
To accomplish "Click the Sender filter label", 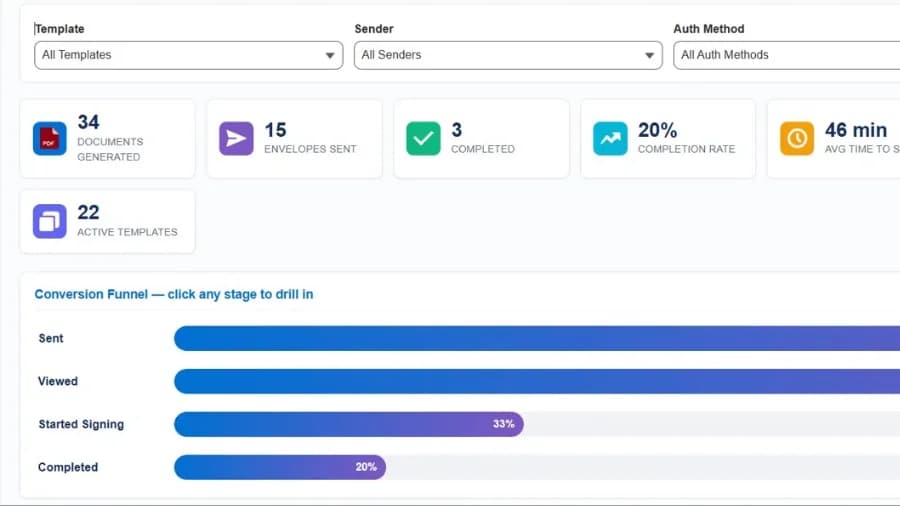I will click(x=374, y=29).
